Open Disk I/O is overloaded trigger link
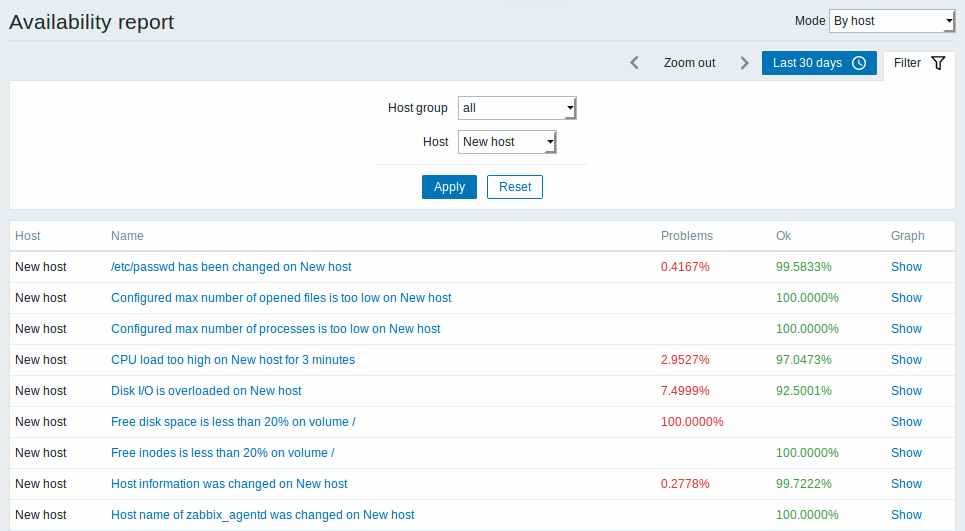The width and height of the screenshot is (965, 531). [x=206, y=391]
